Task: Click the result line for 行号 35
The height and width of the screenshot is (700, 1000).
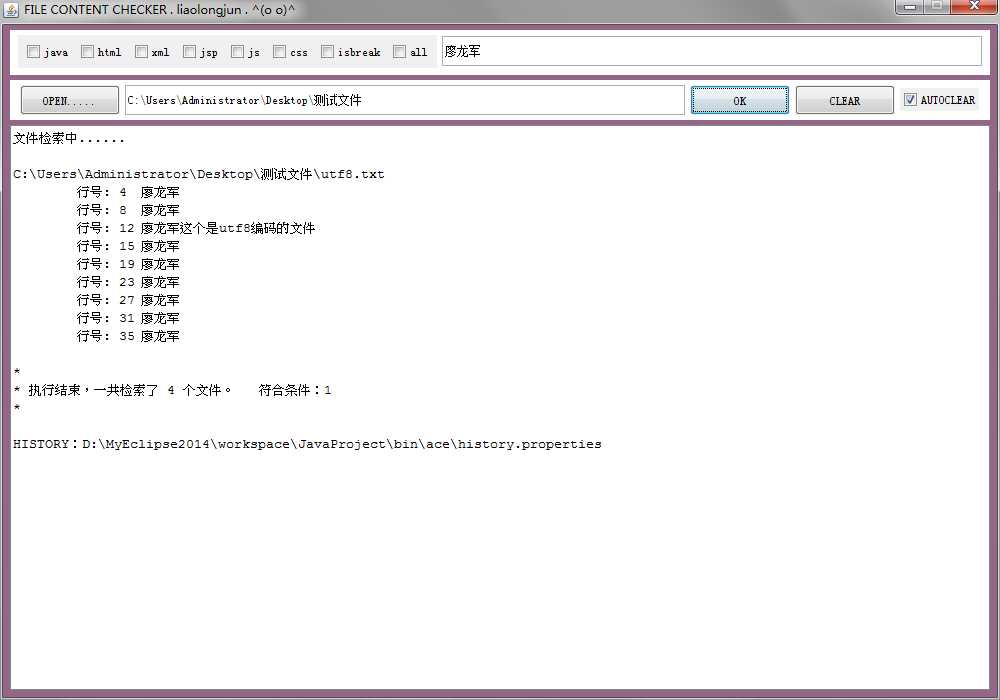Action: (128, 335)
